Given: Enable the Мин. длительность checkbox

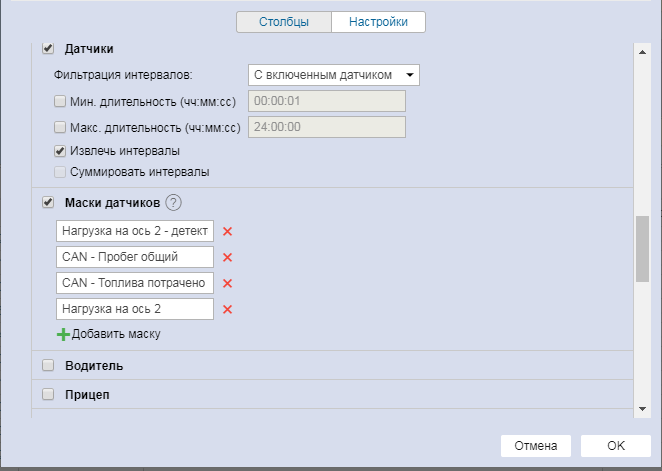Looking at the screenshot, I should [59, 101].
